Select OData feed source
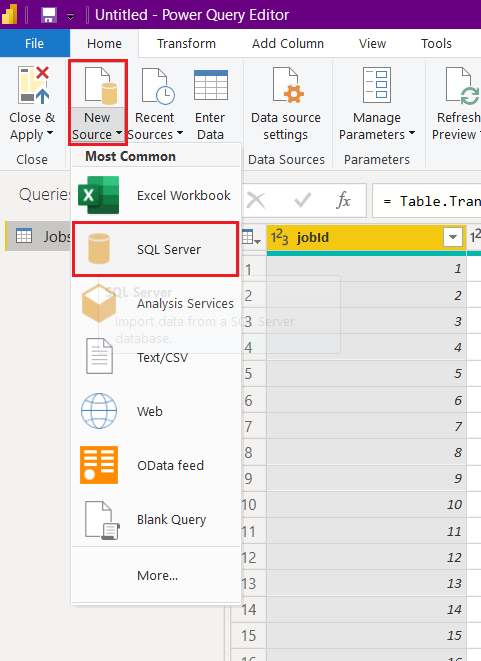 (x=156, y=465)
